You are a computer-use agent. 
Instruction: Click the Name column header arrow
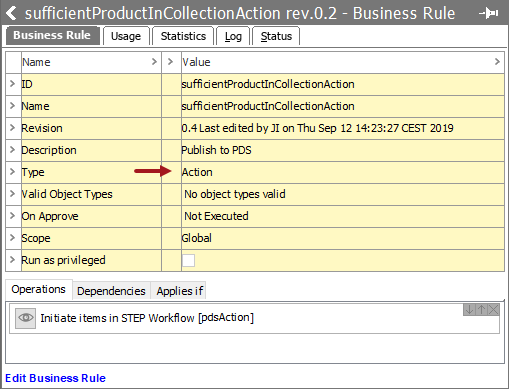pyautogui.click(x=154, y=62)
